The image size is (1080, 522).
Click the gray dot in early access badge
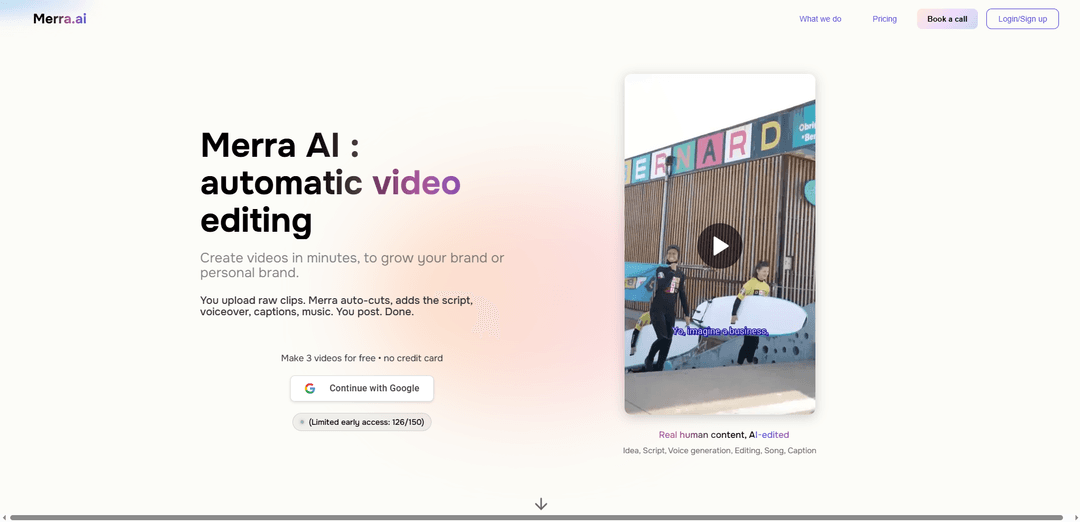302,422
